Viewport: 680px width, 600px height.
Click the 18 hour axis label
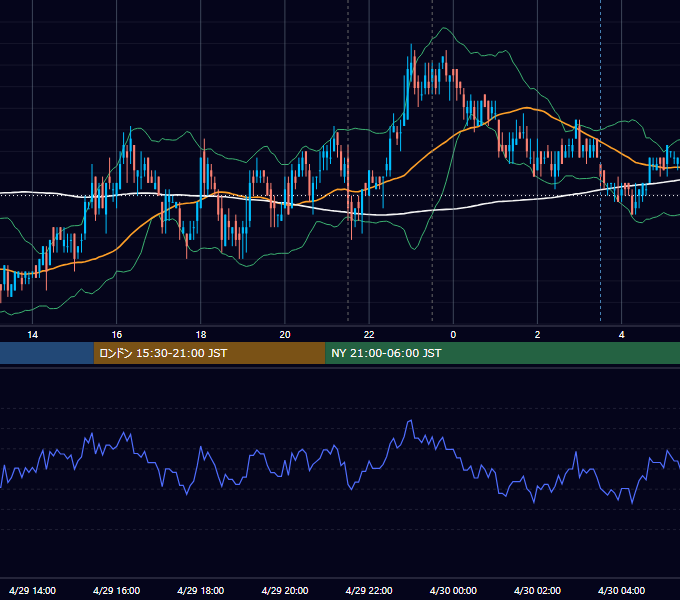tap(201, 335)
